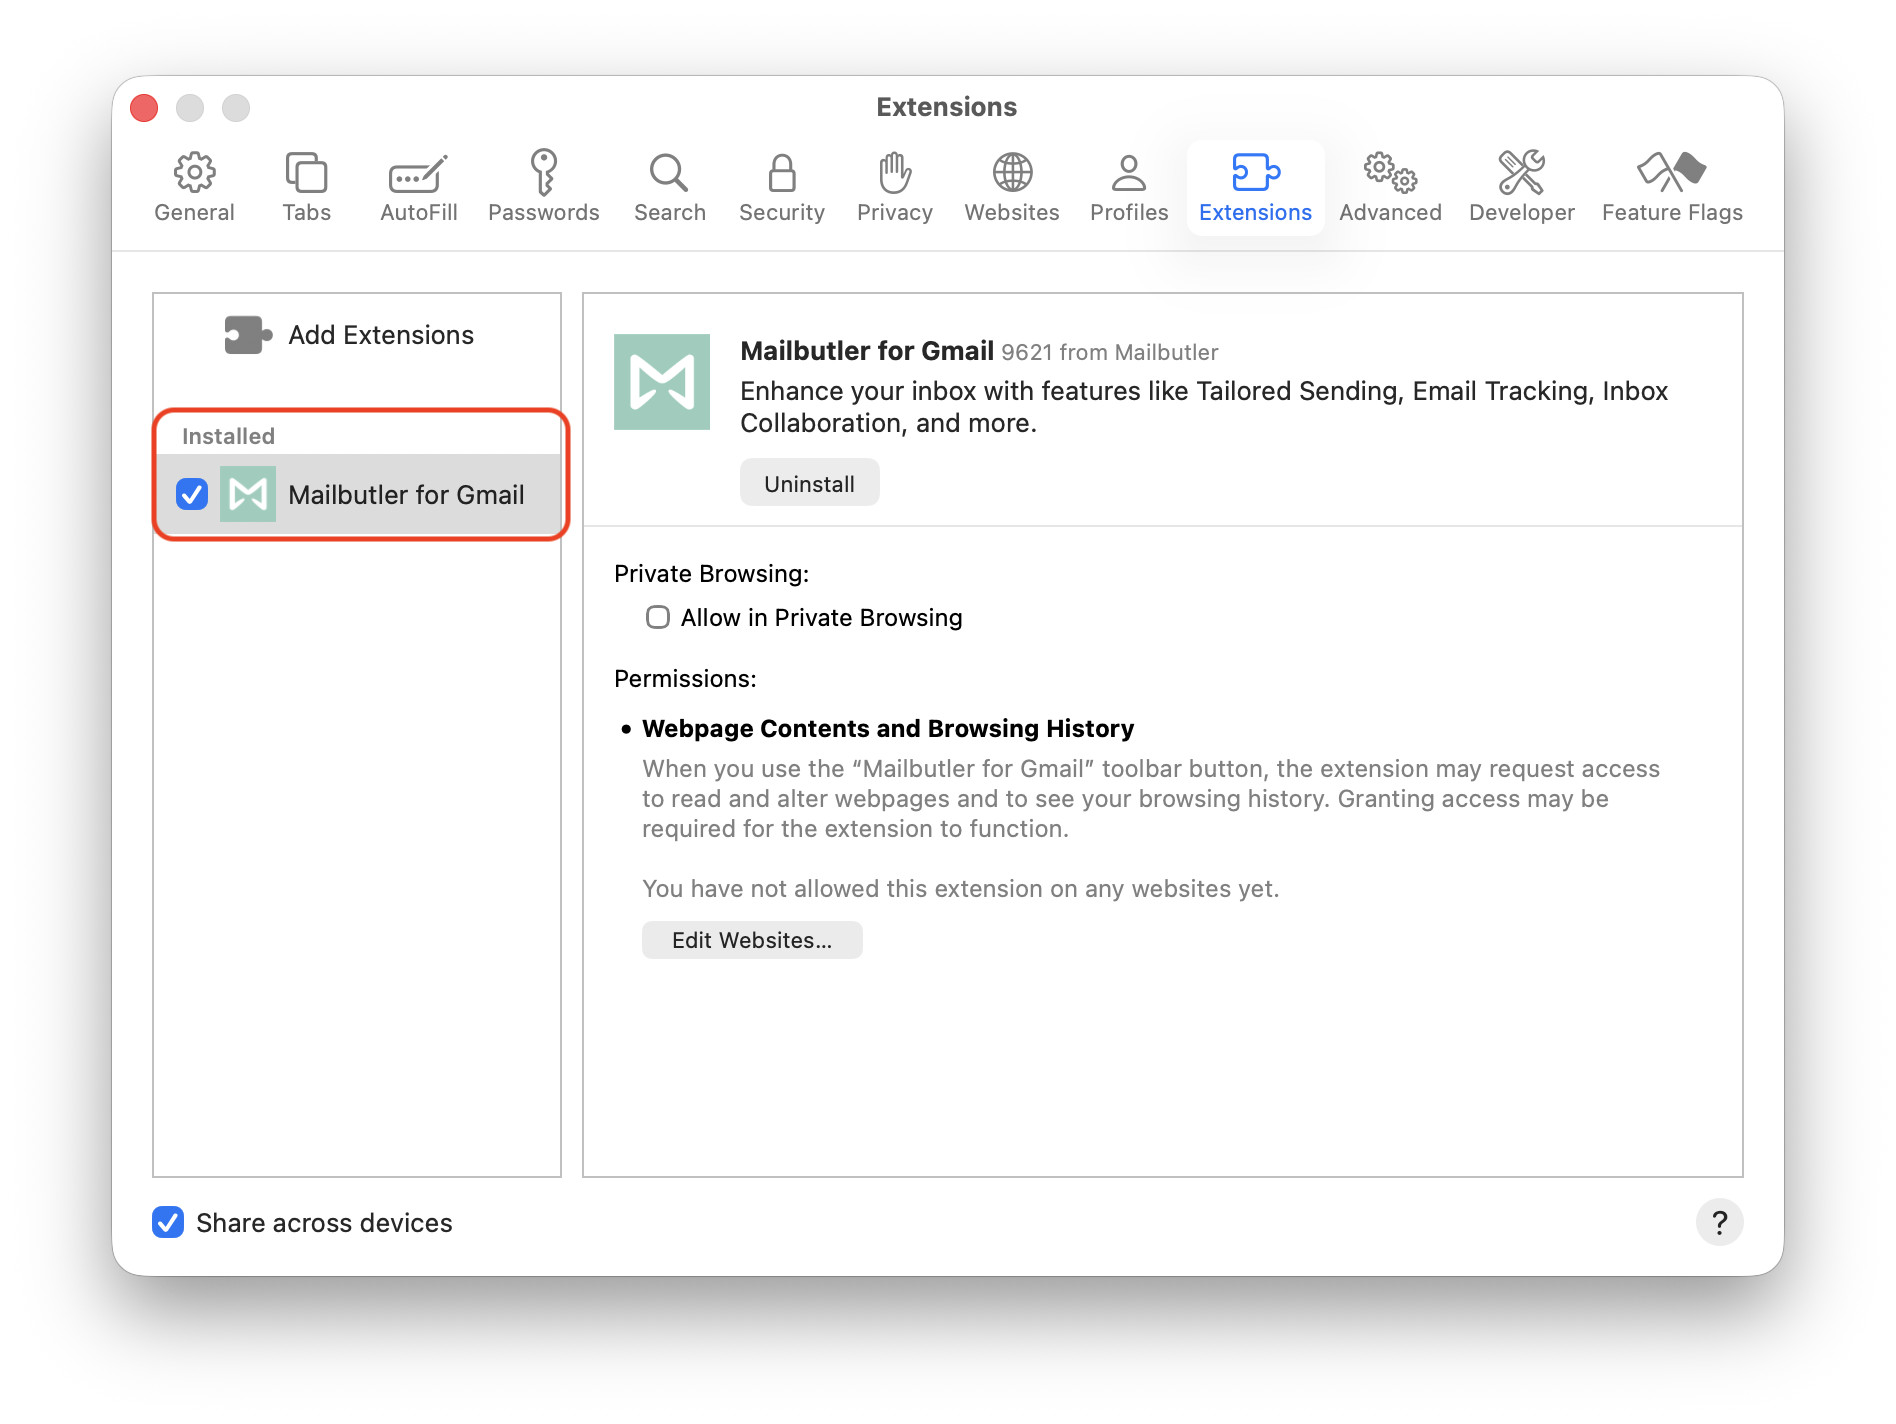Click the Private Browsing: label

tap(711, 573)
